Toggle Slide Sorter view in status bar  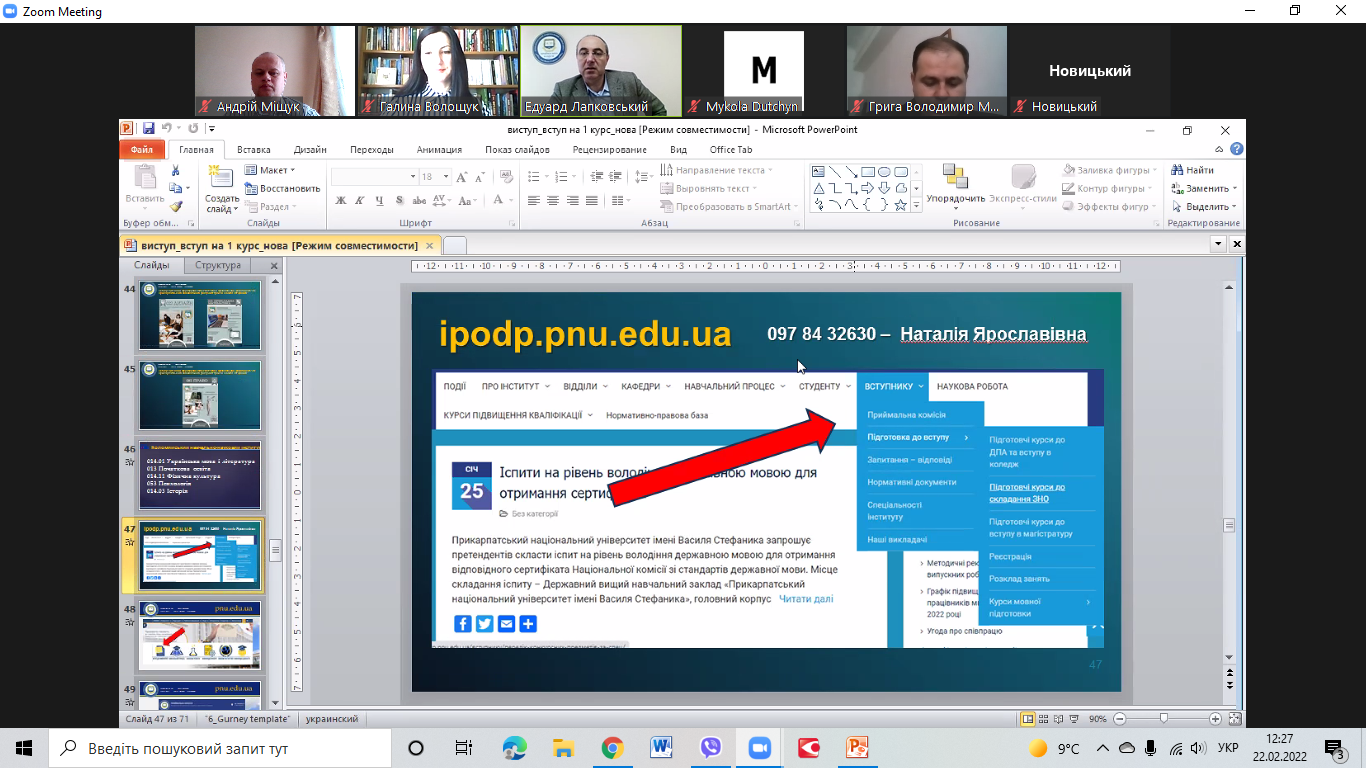(1043, 719)
